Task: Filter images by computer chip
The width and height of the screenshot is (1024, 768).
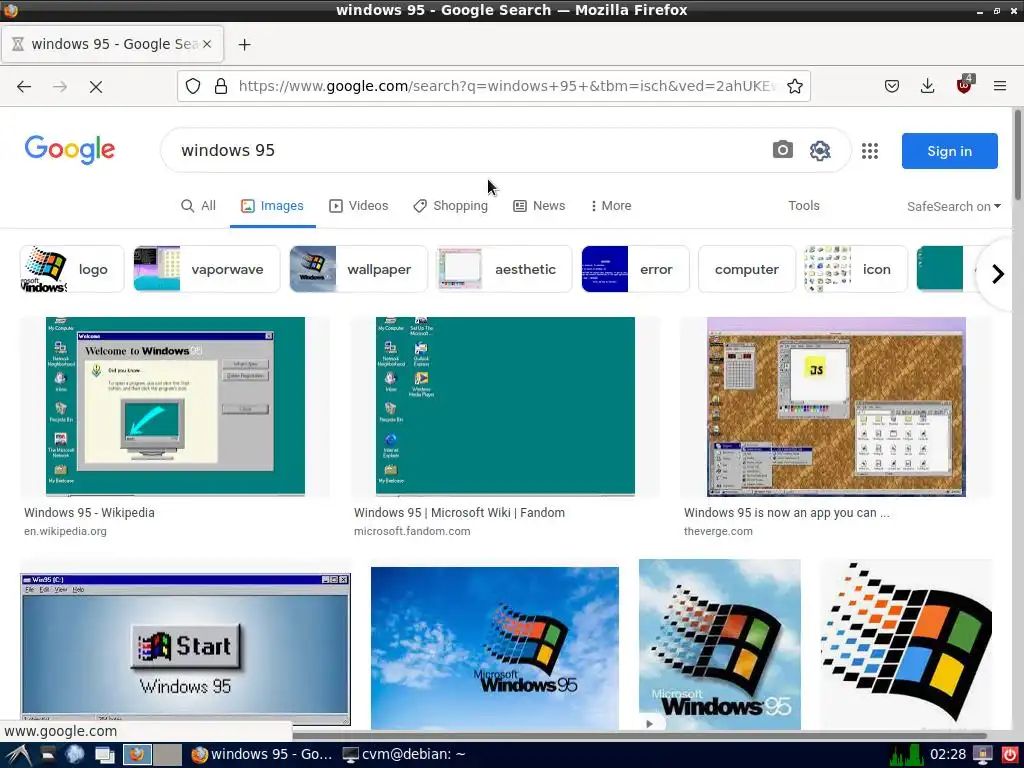Action: point(747,269)
